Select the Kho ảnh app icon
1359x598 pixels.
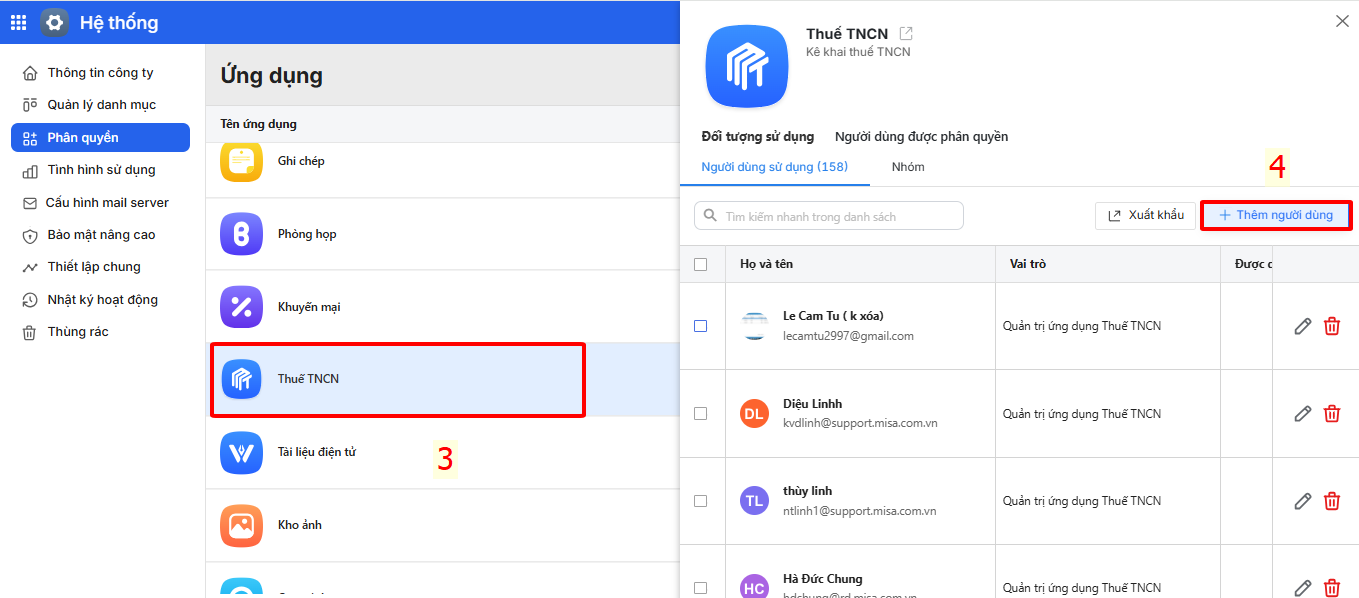[x=241, y=525]
